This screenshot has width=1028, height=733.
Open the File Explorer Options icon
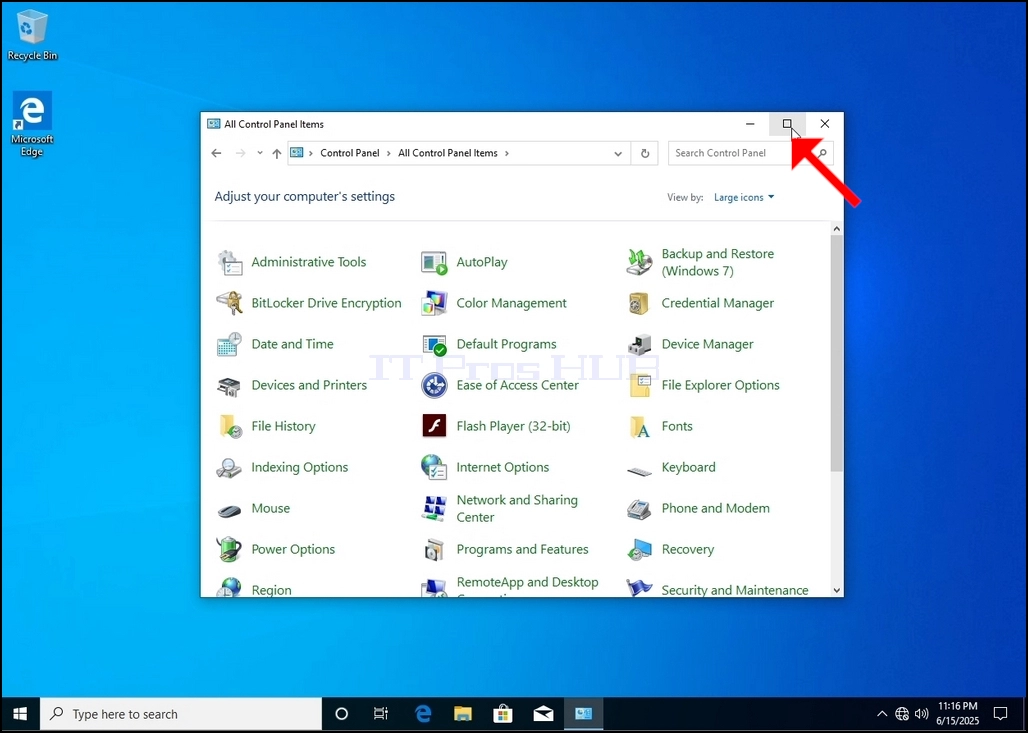pyautogui.click(x=639, y=386)
